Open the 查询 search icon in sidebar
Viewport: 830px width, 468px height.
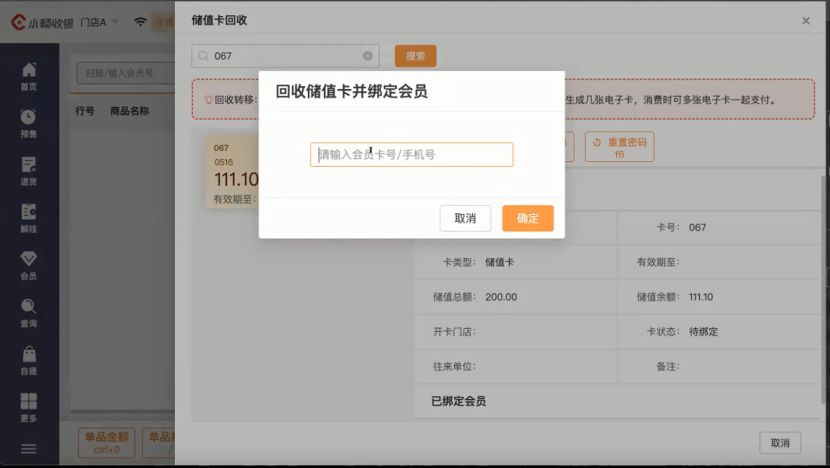[29, 313]
